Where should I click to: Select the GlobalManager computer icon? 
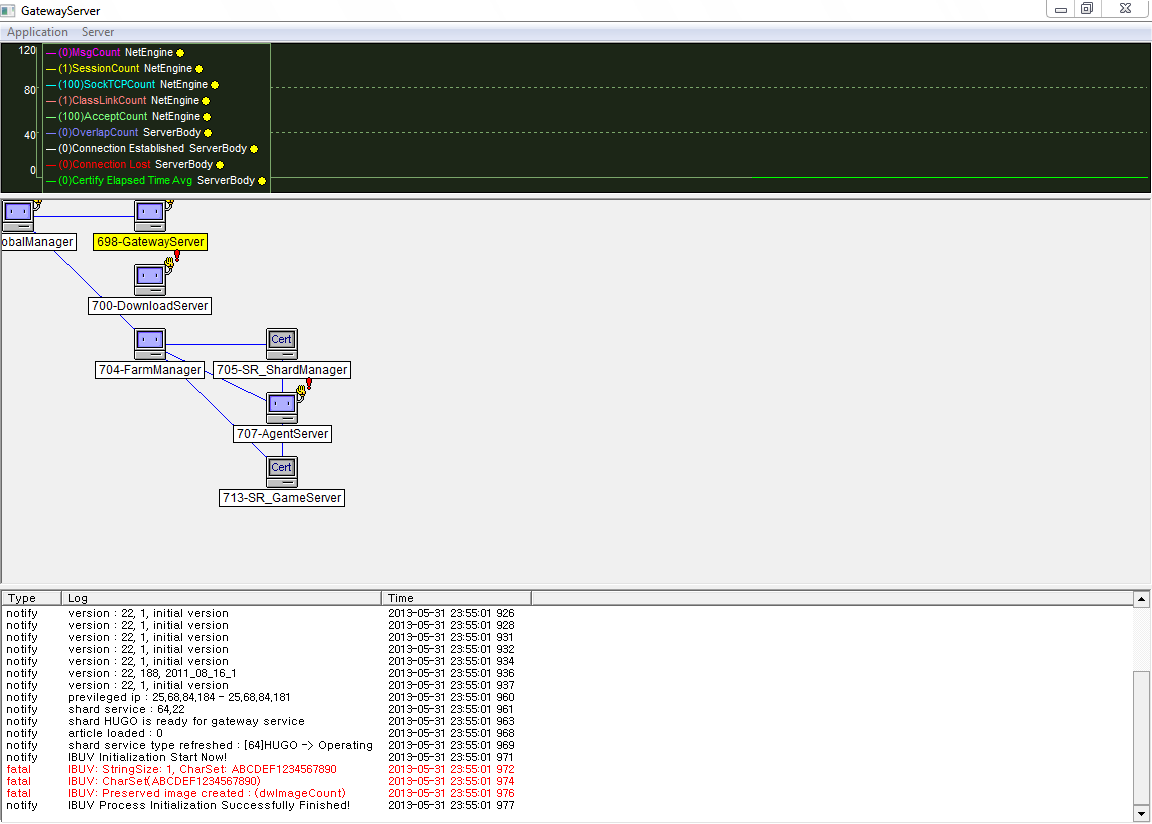17,215
